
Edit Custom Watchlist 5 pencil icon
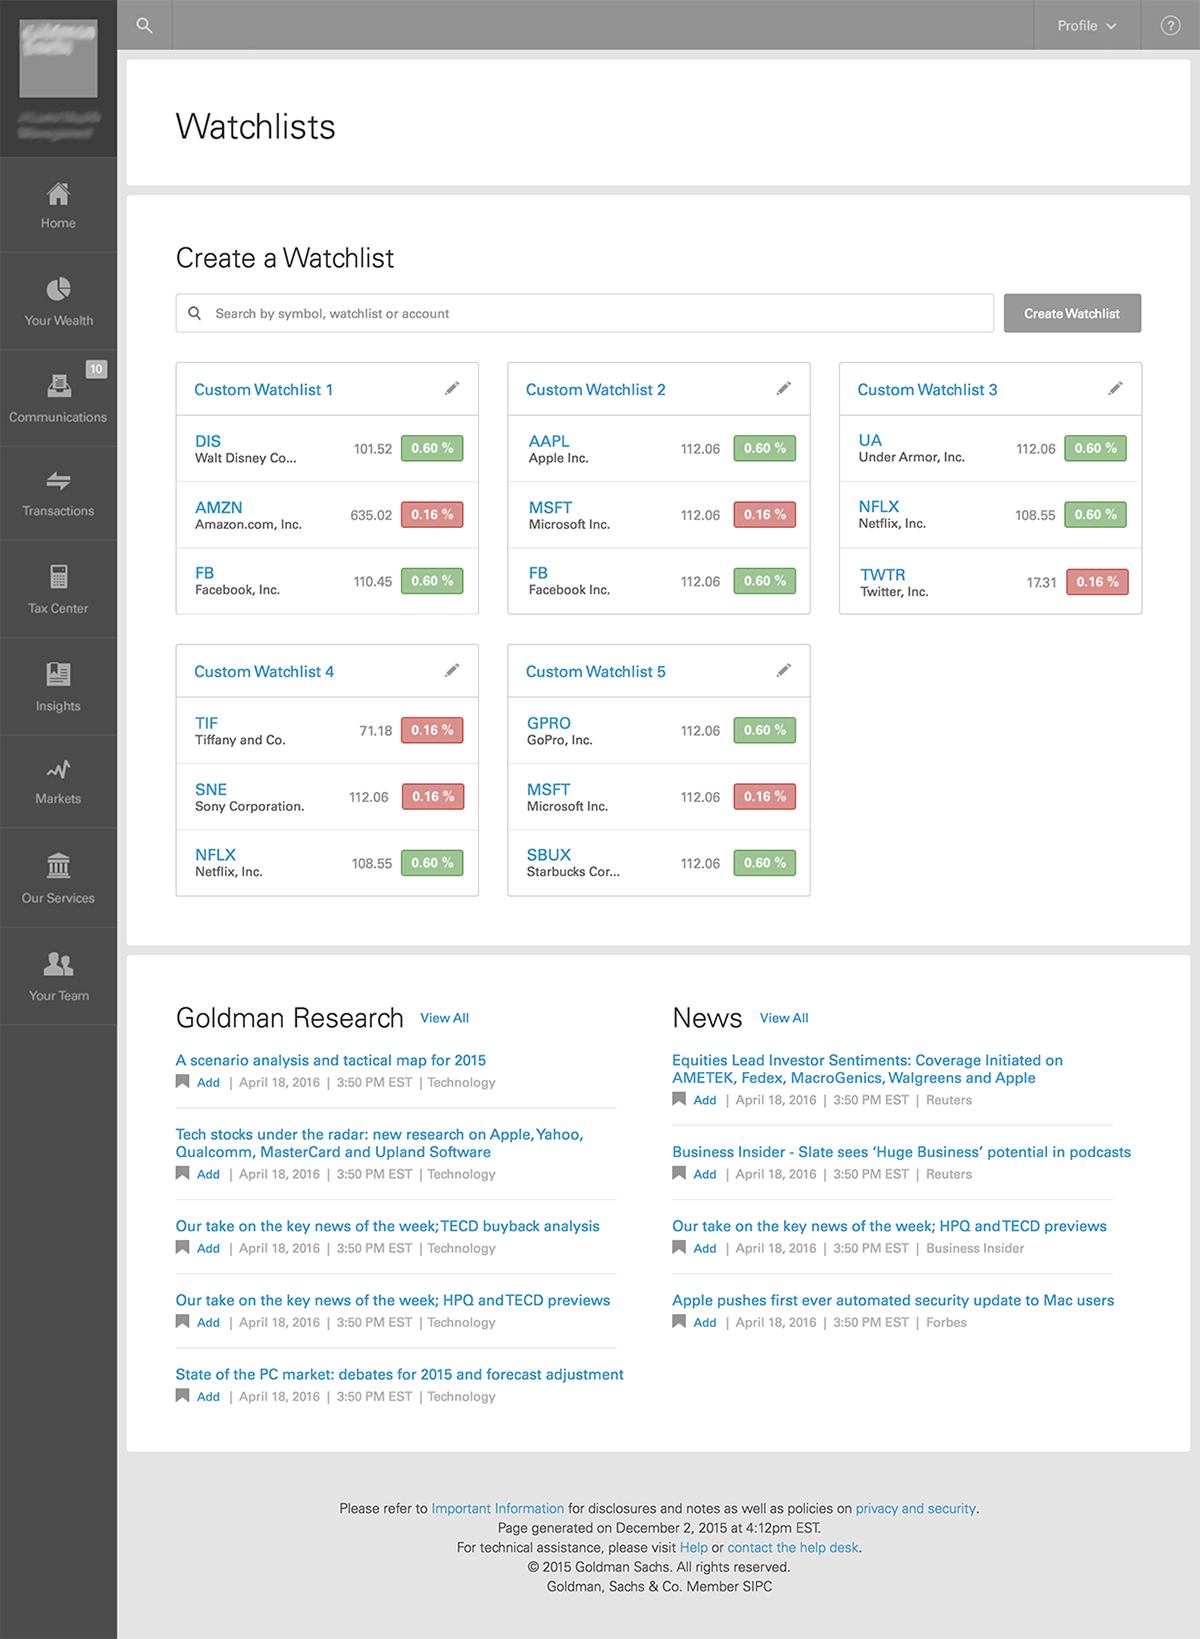click(x=784, y=670)
